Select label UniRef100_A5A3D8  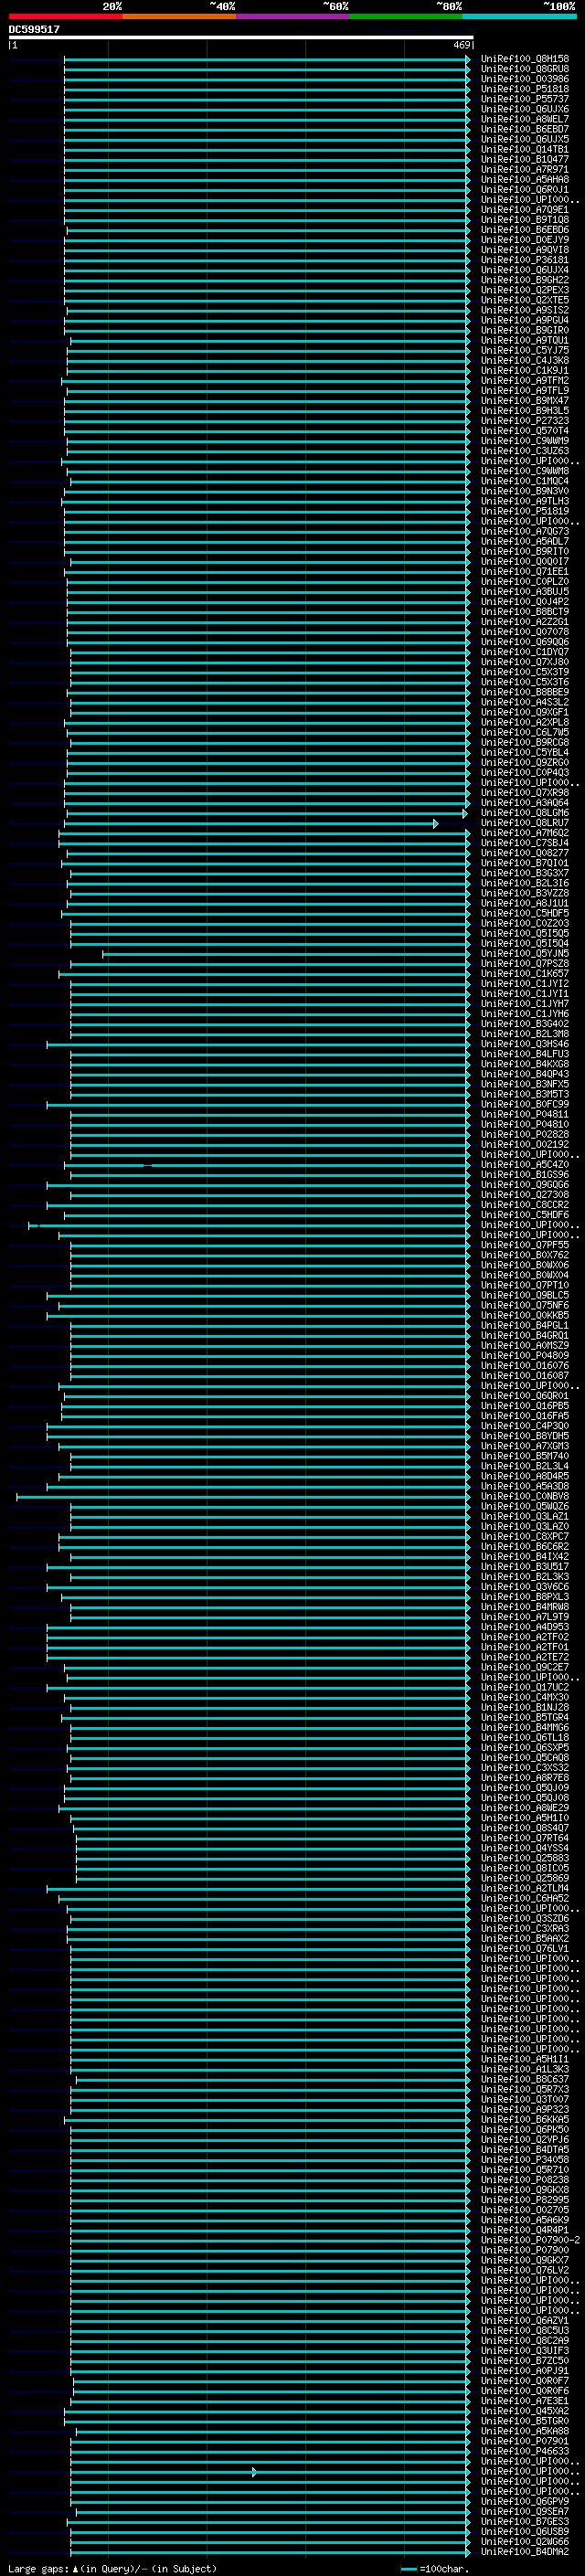pyautogui.click(x=524, y=1487)
